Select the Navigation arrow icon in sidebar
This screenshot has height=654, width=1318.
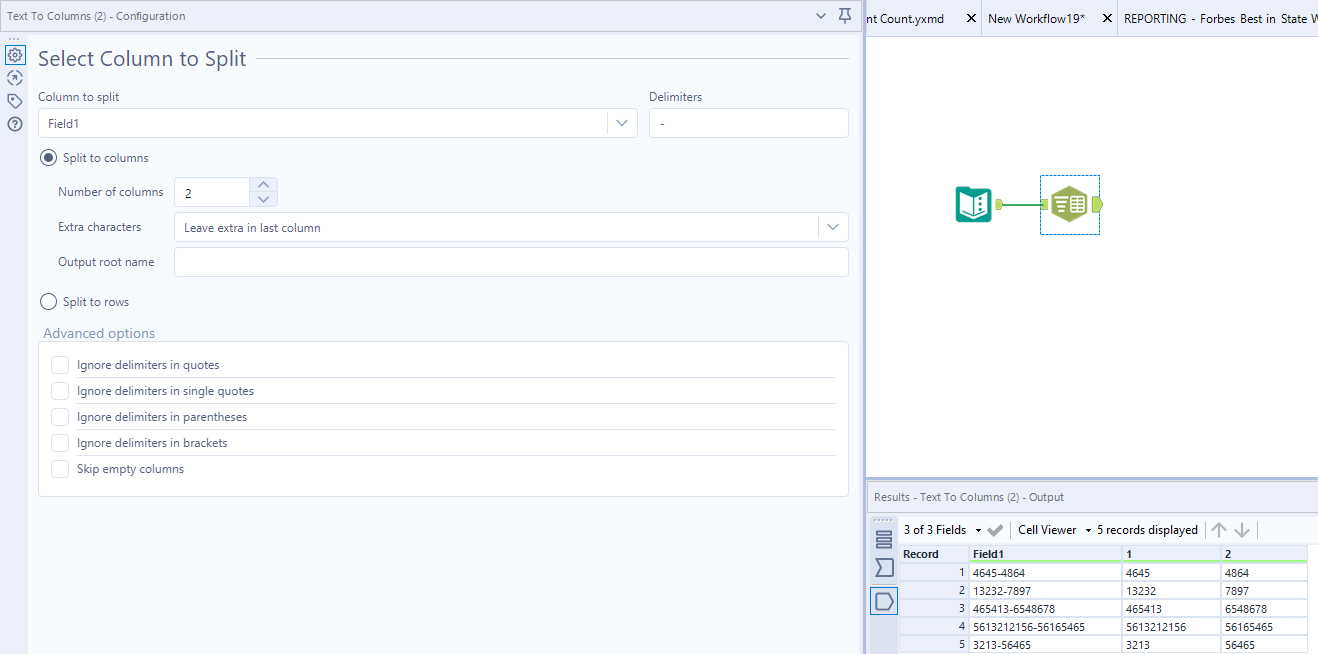14,77
